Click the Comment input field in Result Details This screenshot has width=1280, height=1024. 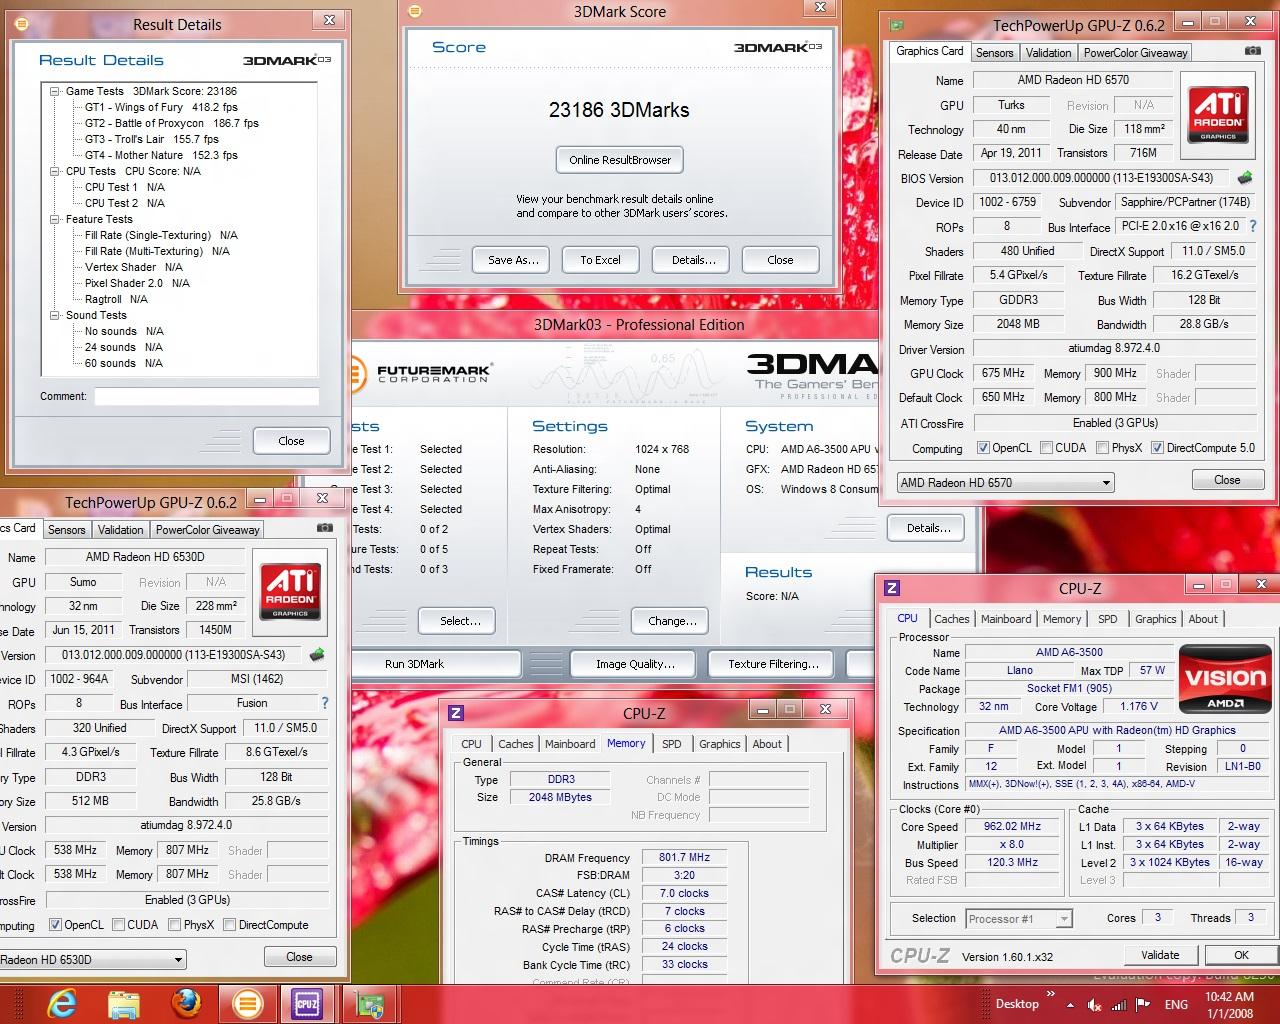[206, 397]
